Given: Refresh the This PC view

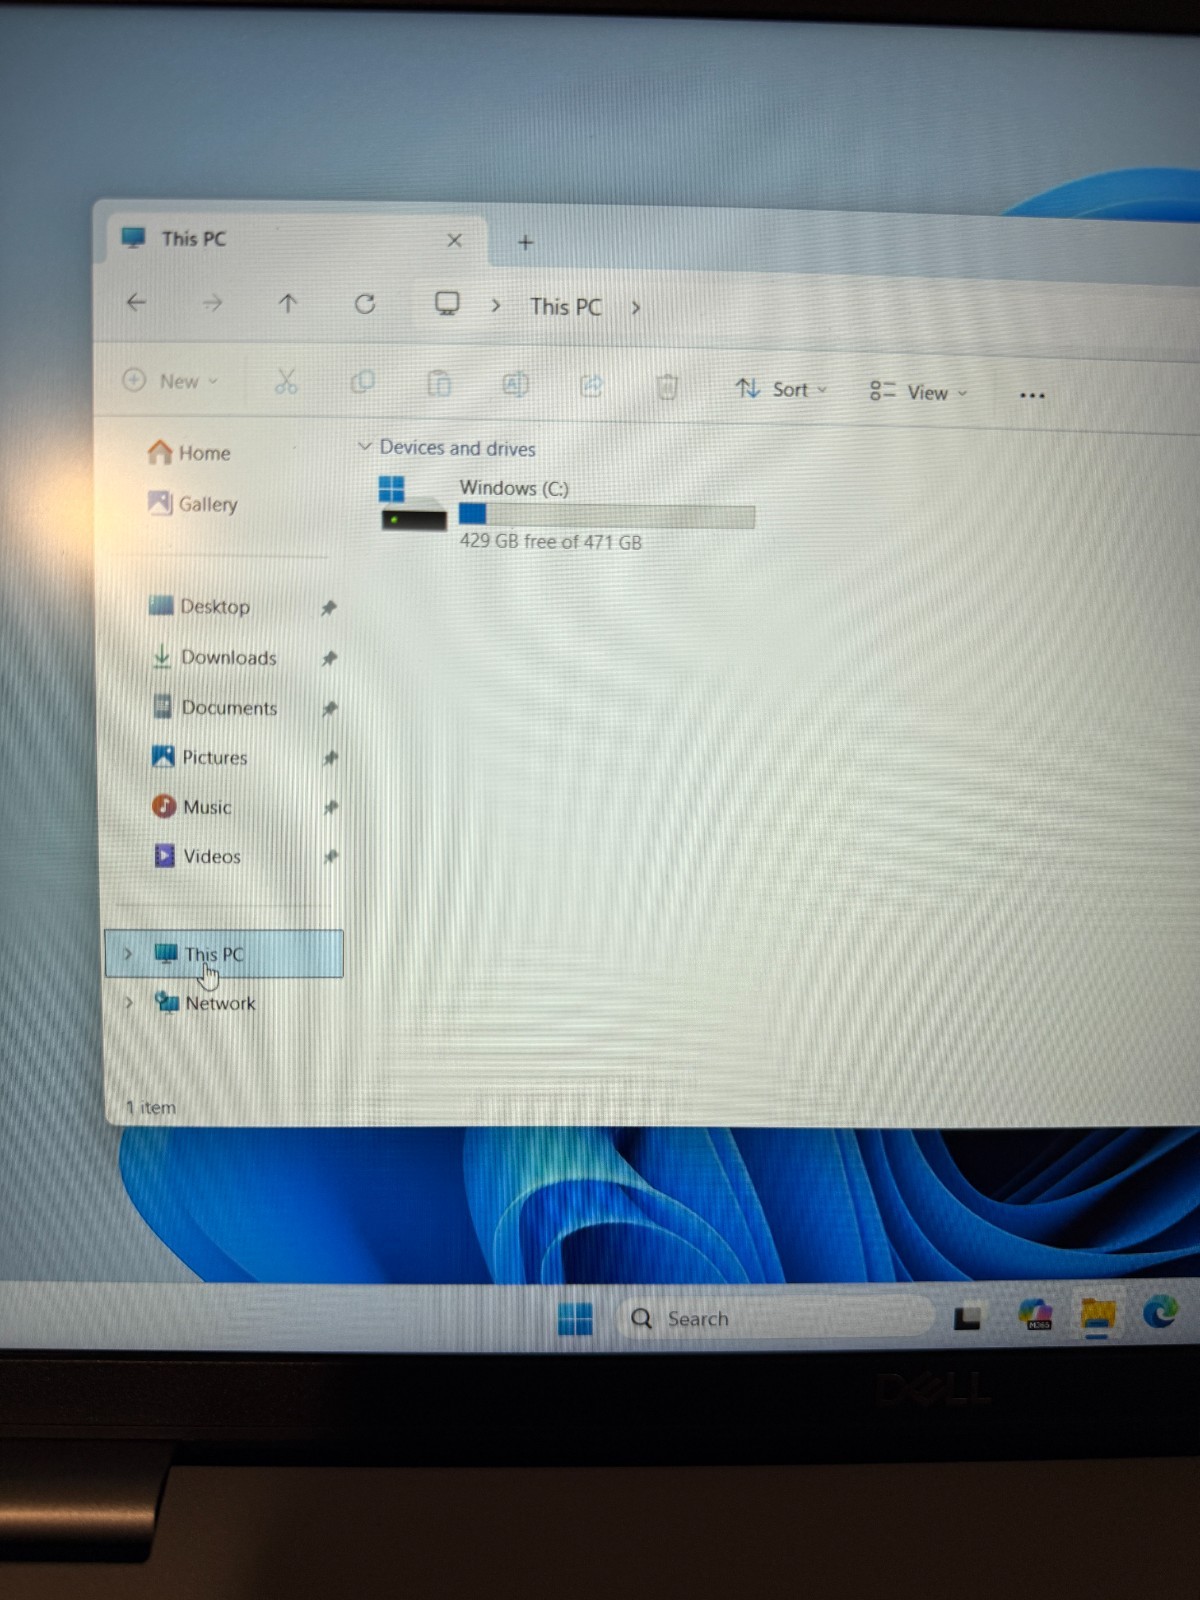Looking at the screenshot, I should pyautogui.click(x=365, y=304).
